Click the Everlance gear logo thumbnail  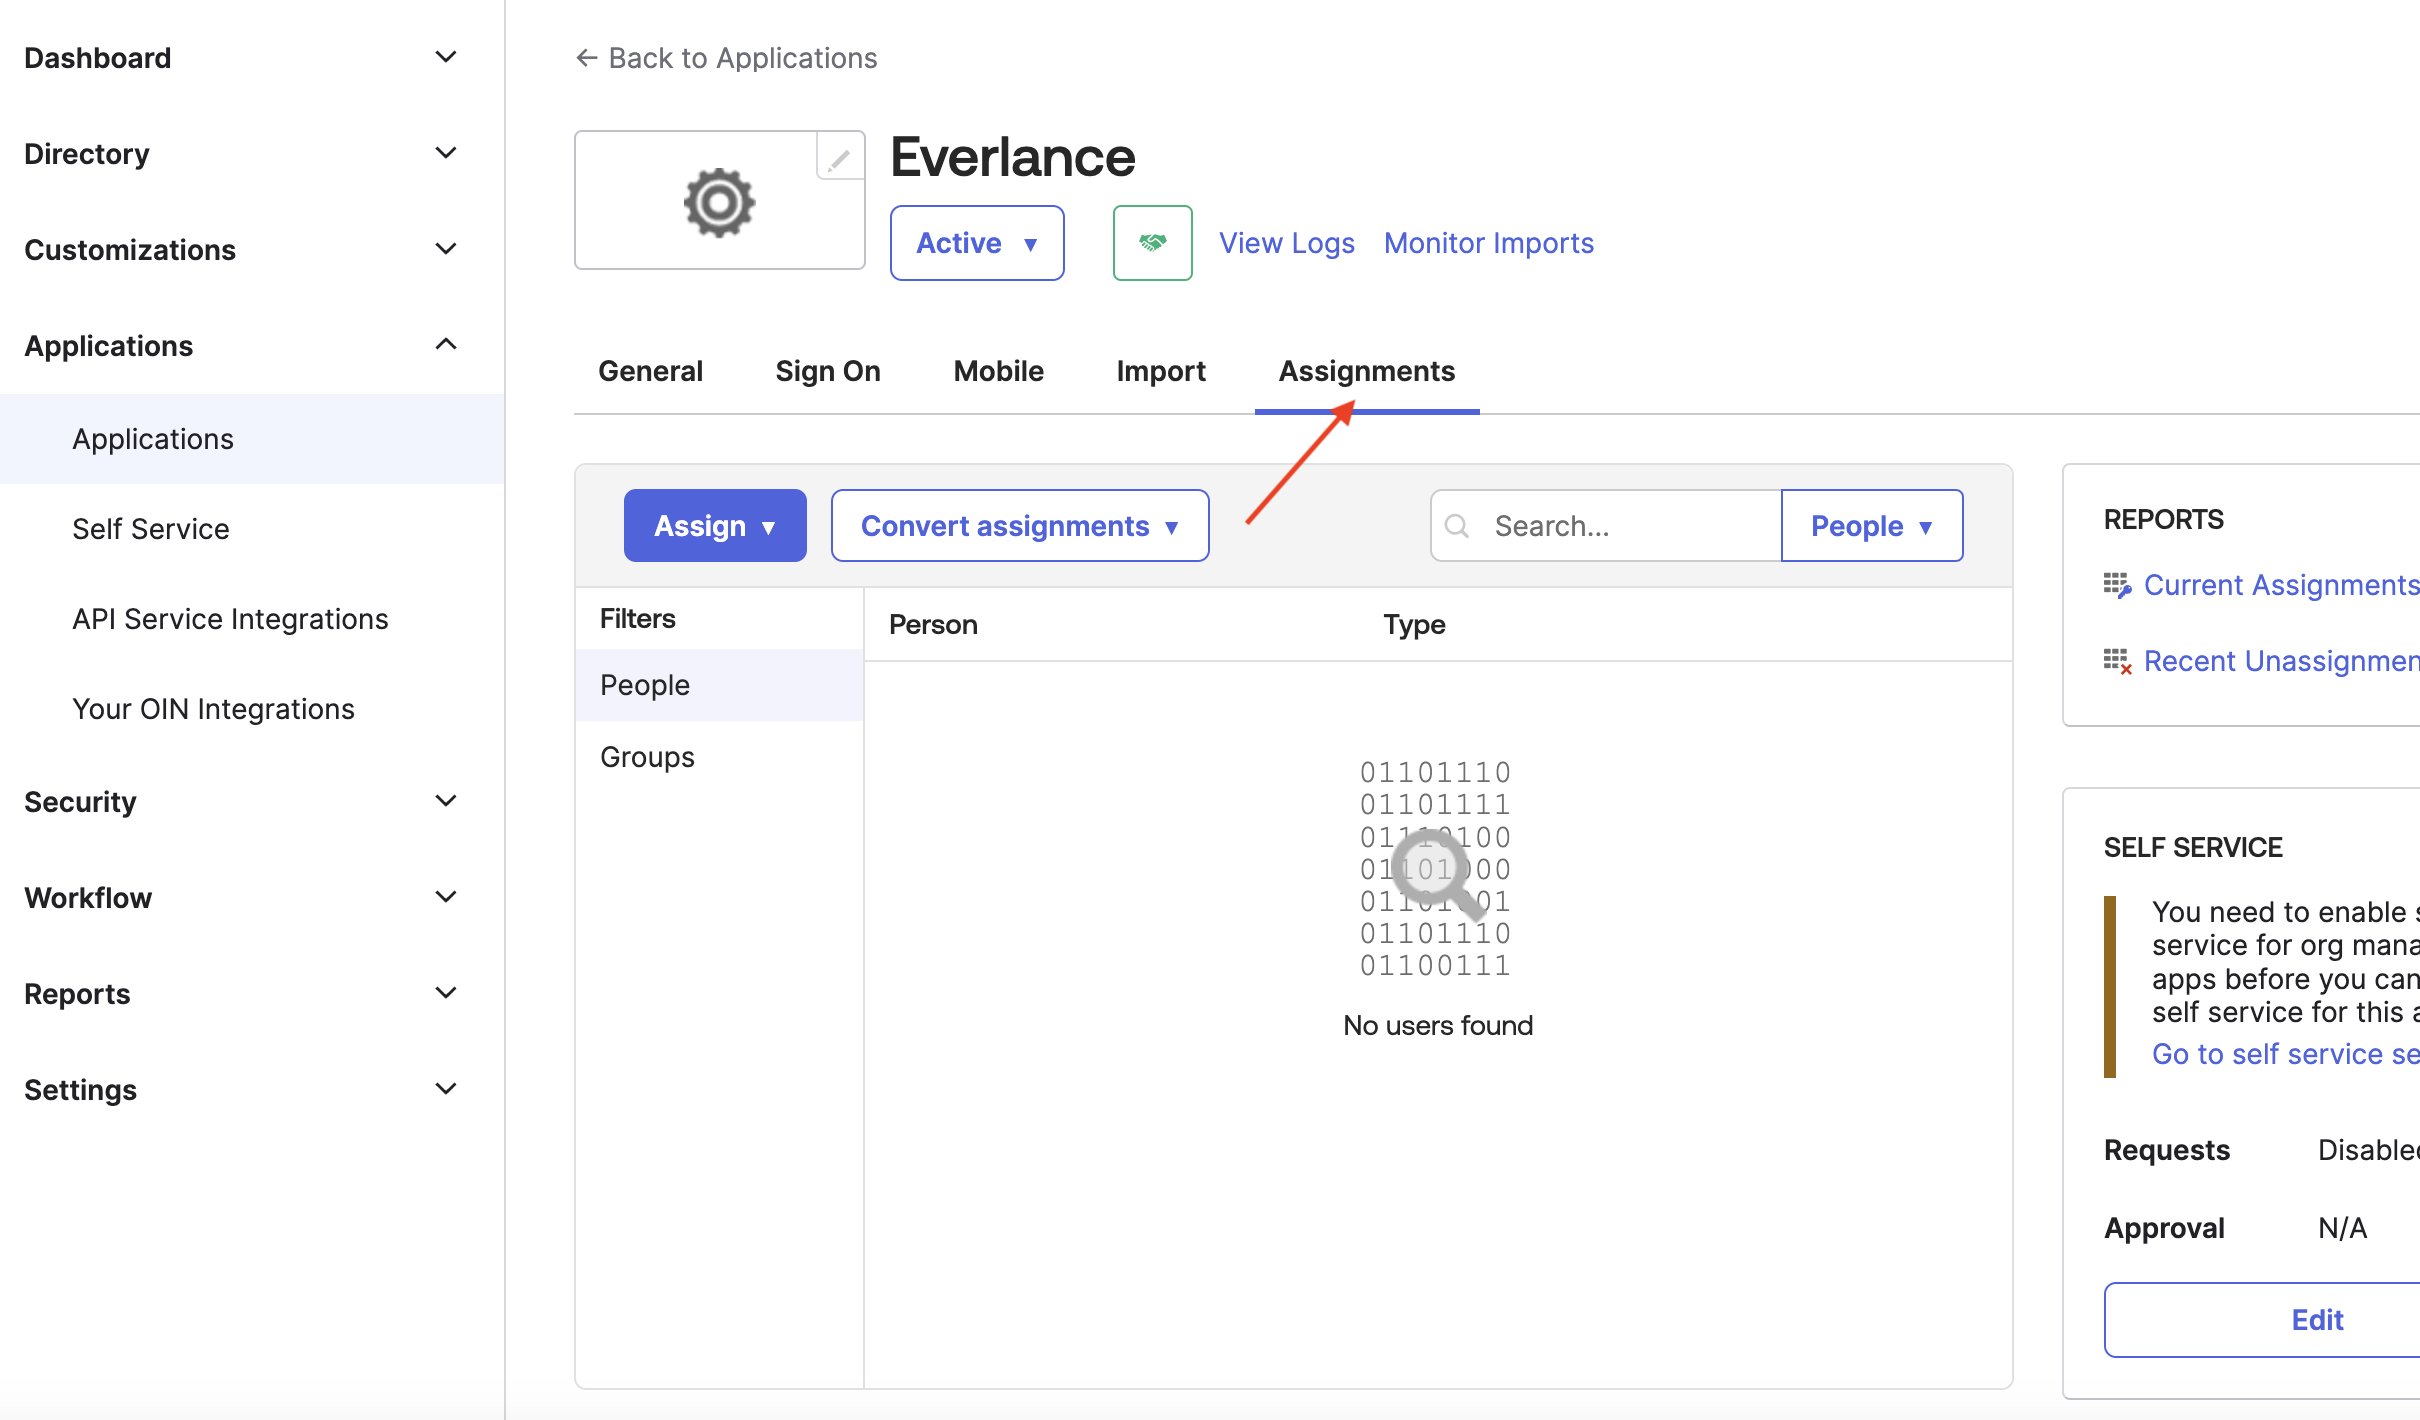tap(719, 202)
